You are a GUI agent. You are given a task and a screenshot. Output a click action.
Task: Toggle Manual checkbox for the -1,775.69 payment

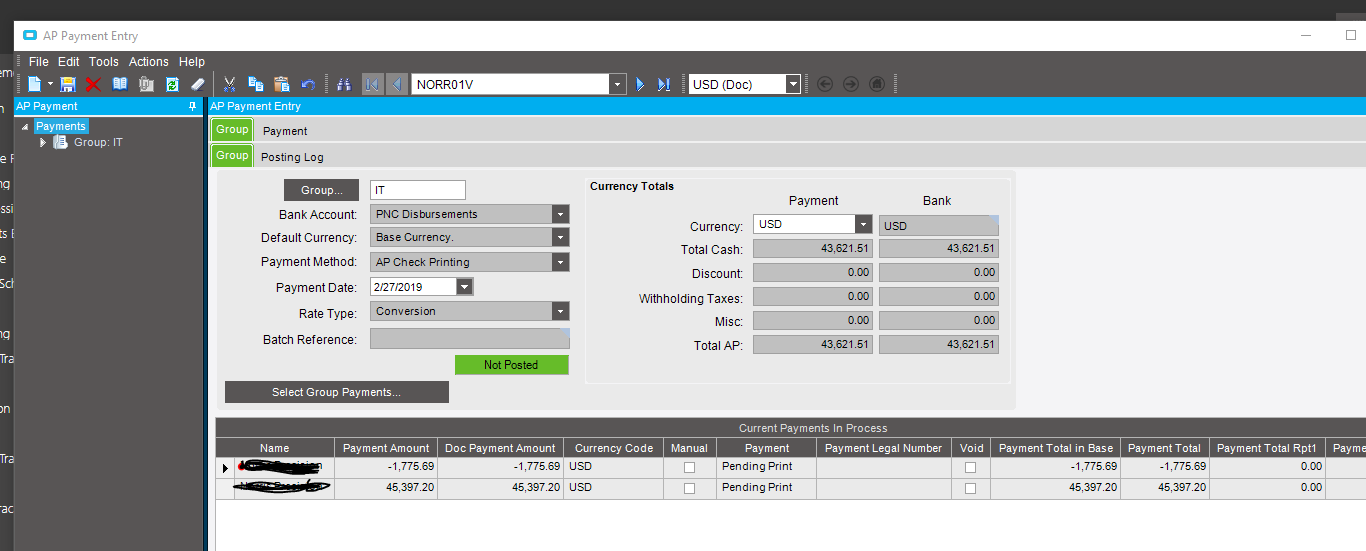tap(689, 467)
